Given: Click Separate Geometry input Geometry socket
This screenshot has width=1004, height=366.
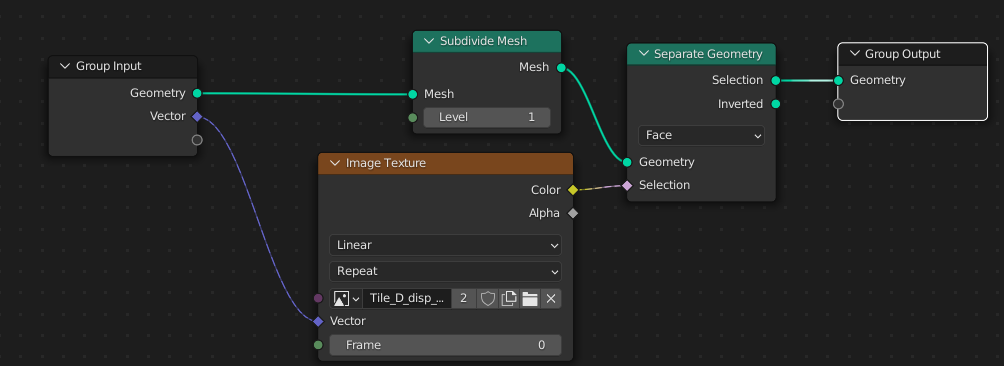Looking at the screenshot, I should pos(627,162).
